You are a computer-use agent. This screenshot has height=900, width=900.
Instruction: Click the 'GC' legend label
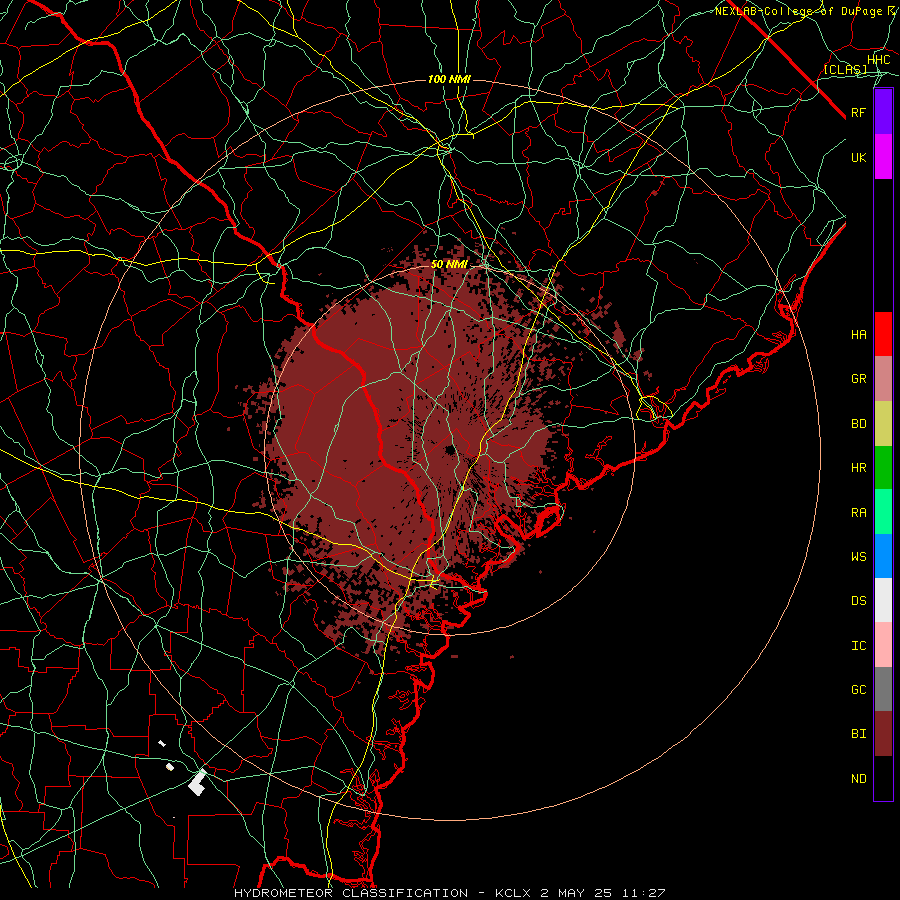point(859,690)
